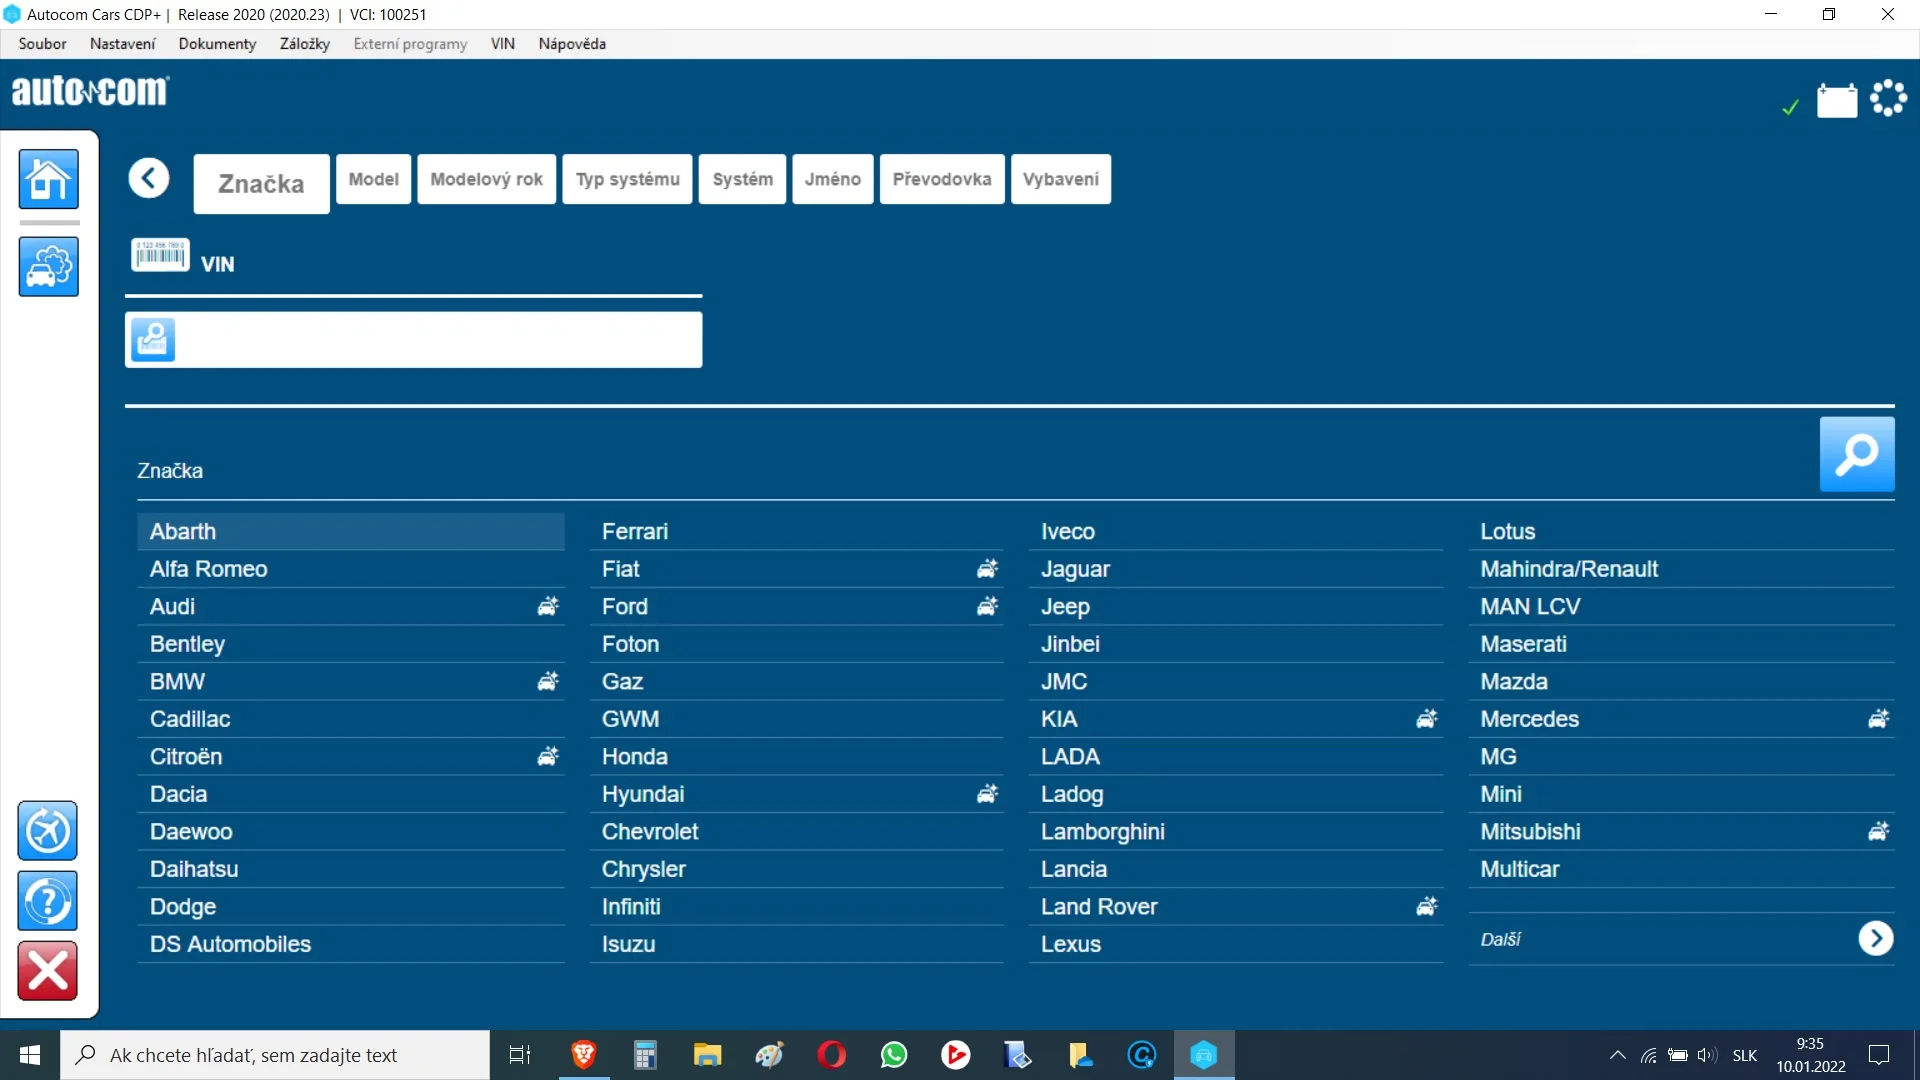Click the VIN number input field
This screenshot has height=1080, width=1920.
point(440,340)
